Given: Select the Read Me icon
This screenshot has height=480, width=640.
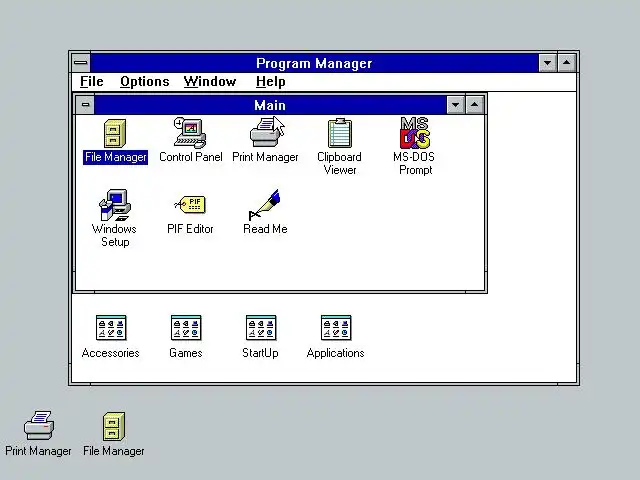Looking at the screenshot, I should (x=264, y=204).
